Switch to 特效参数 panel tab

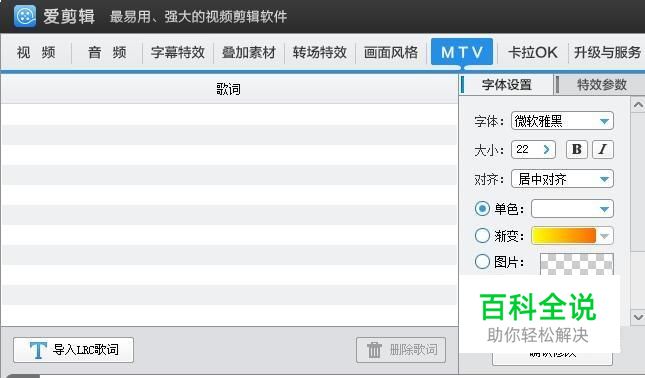pyautogui.click(x=601, y=85)
